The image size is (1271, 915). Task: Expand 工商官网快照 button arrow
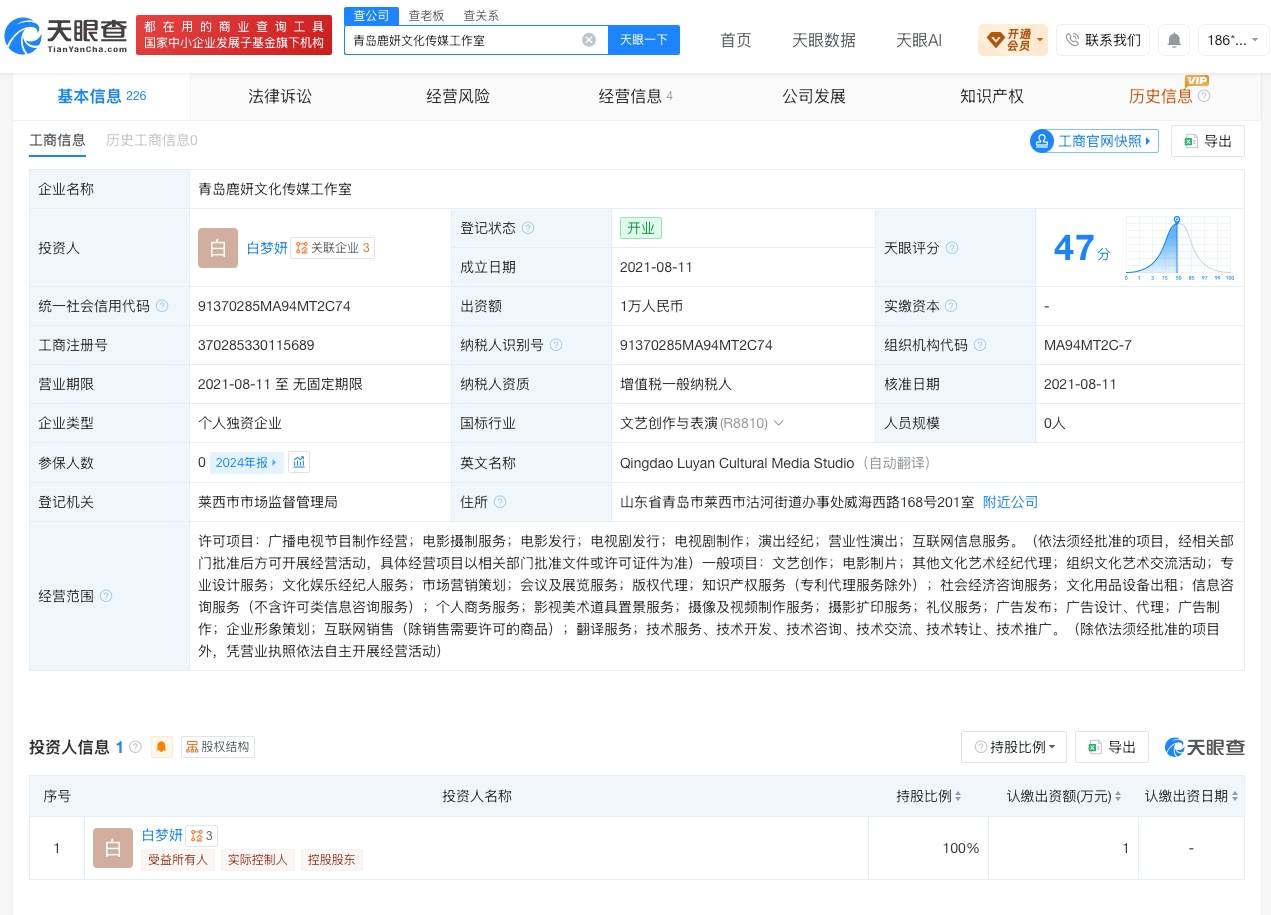point(1149,141)
